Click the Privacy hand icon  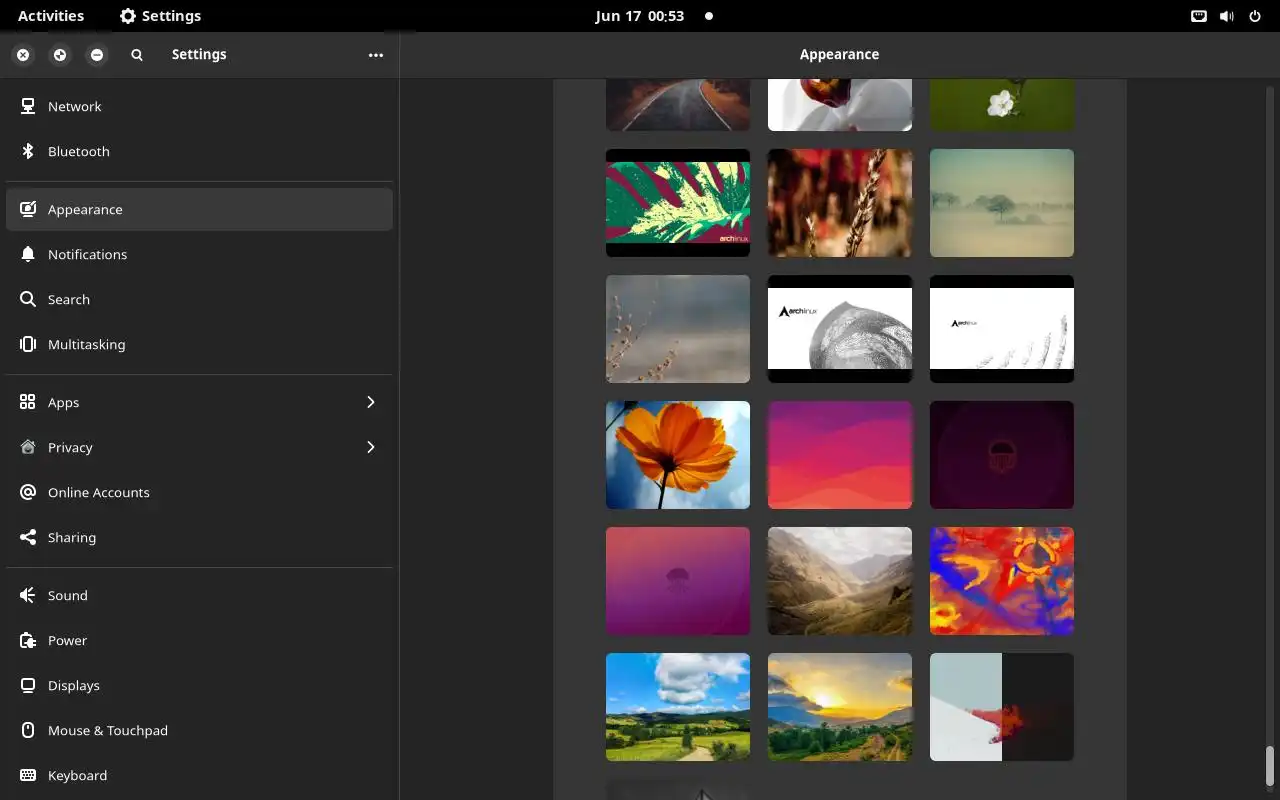(28, 447)
